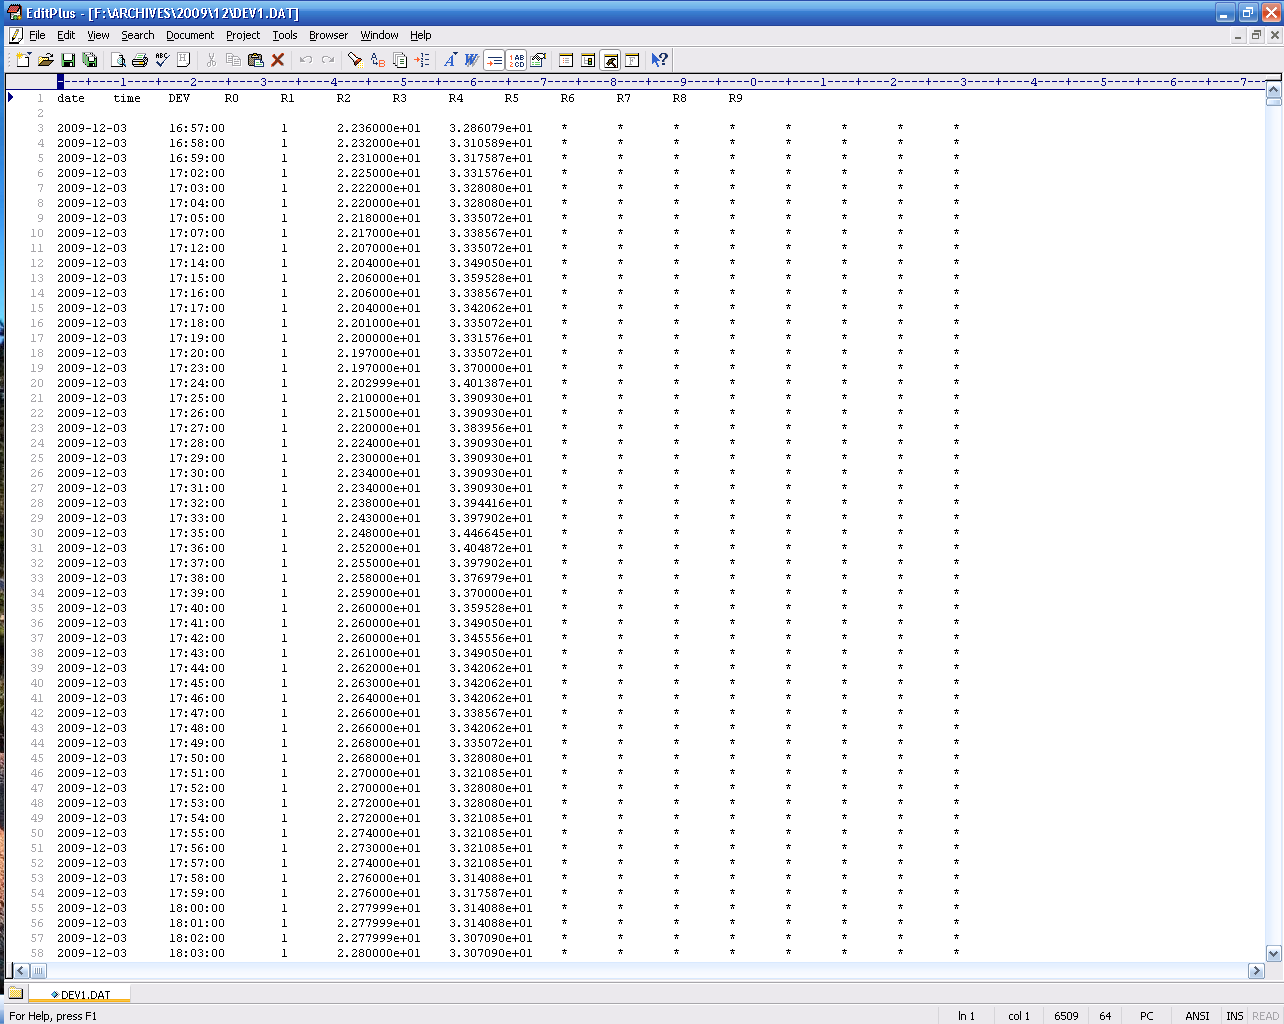This screenshot has width=1284, height=1024.
Task: Run the ABC spell check icon
Action: [x=162, y=60]
